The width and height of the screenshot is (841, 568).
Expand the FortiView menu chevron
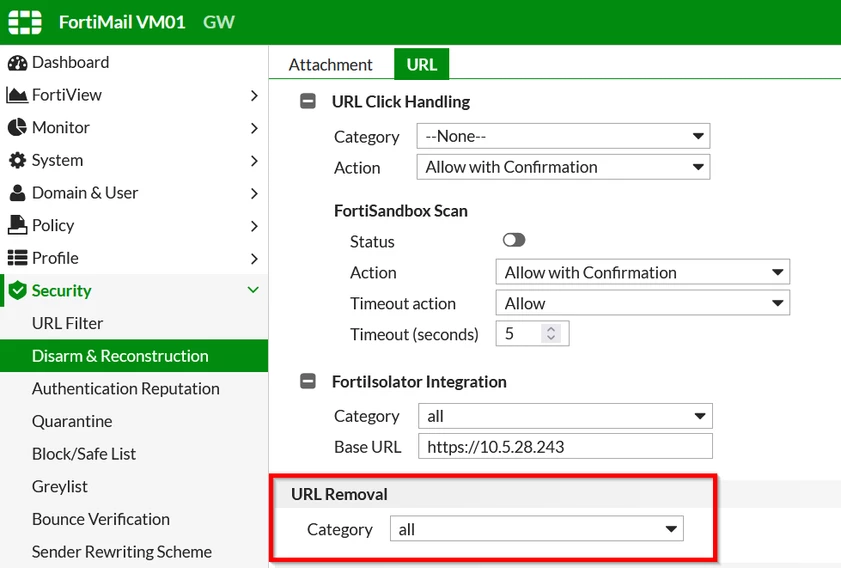pyautogui.click(x=254, y=95)
